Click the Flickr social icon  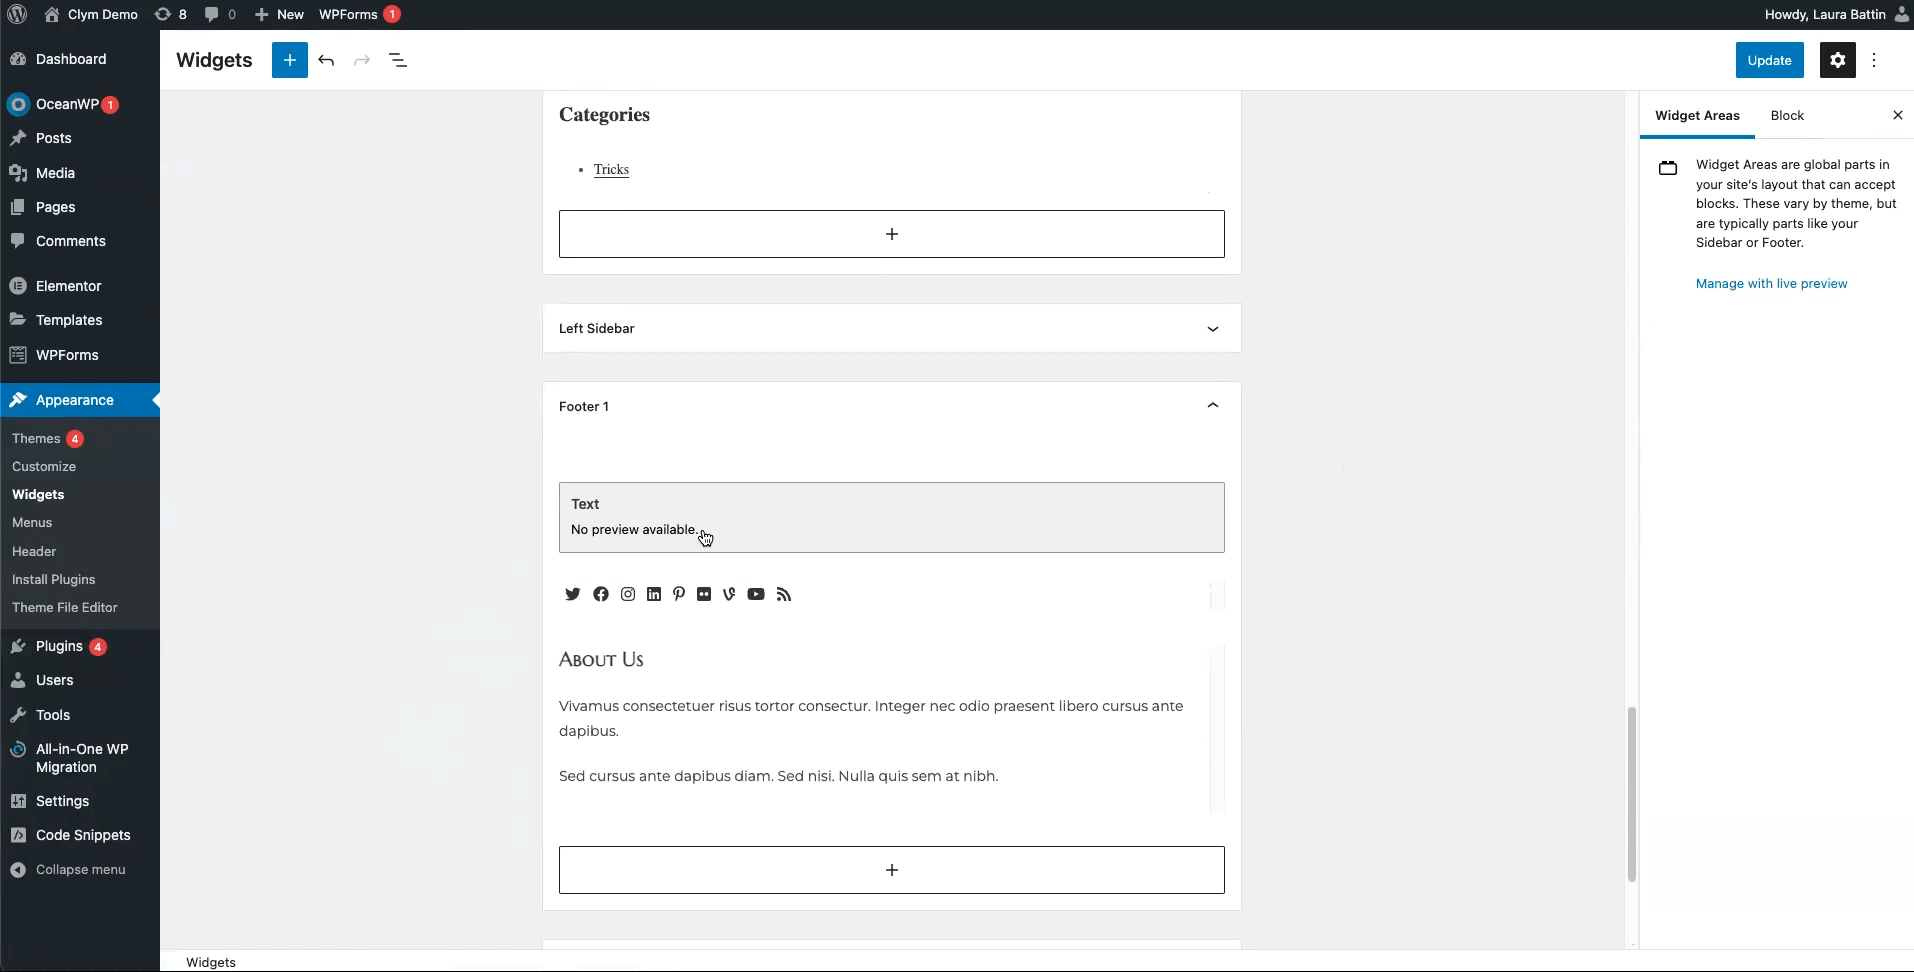[x=704, y=594]
